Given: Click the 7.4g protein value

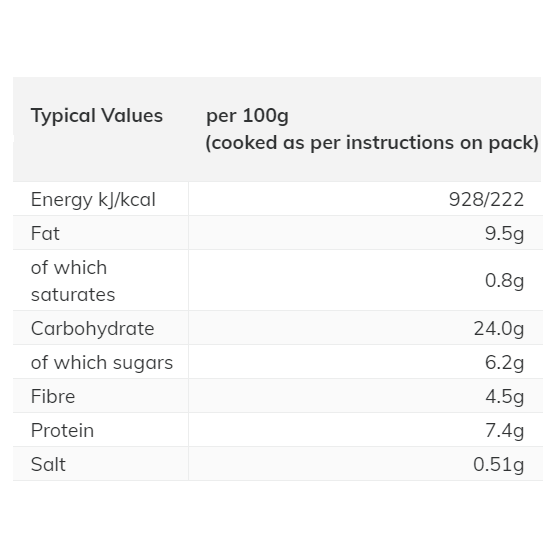Looking at the screenshot, I should 504,430.
